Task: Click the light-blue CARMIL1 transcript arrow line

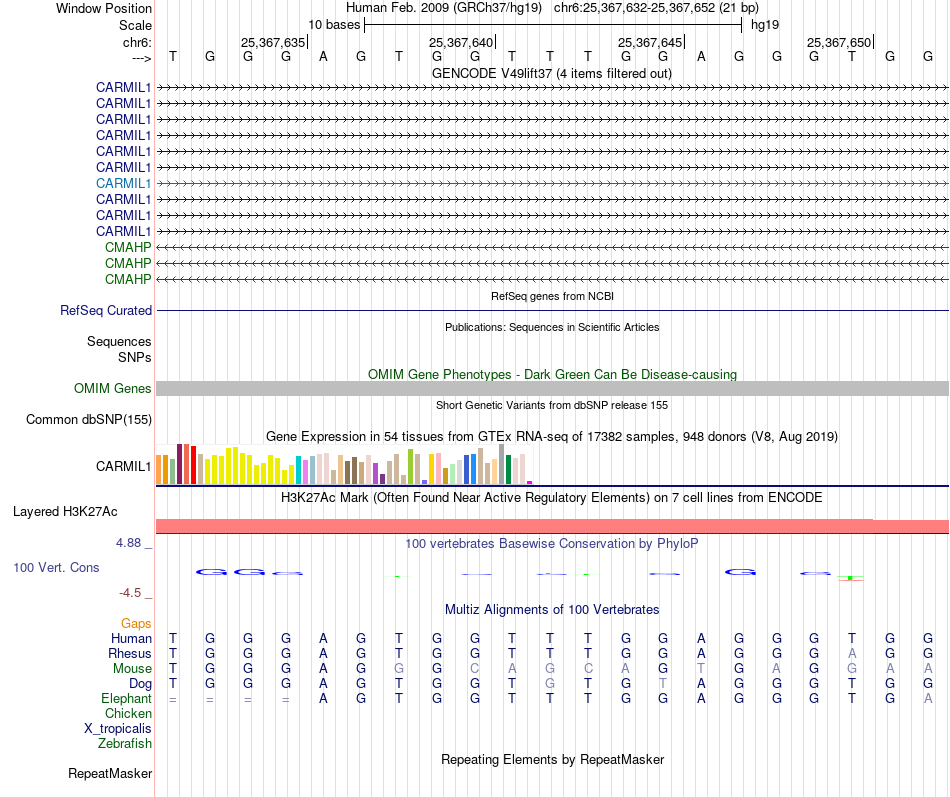Action: click(x=552, y=183)
